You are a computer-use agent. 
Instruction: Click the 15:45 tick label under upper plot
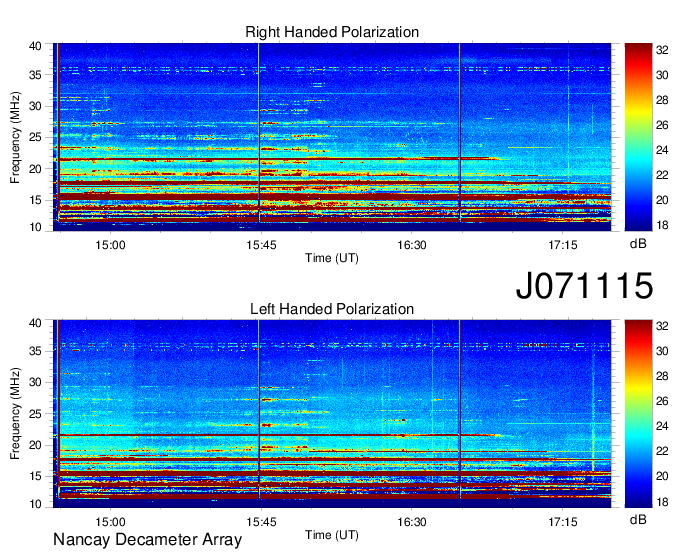click(261, 245)
